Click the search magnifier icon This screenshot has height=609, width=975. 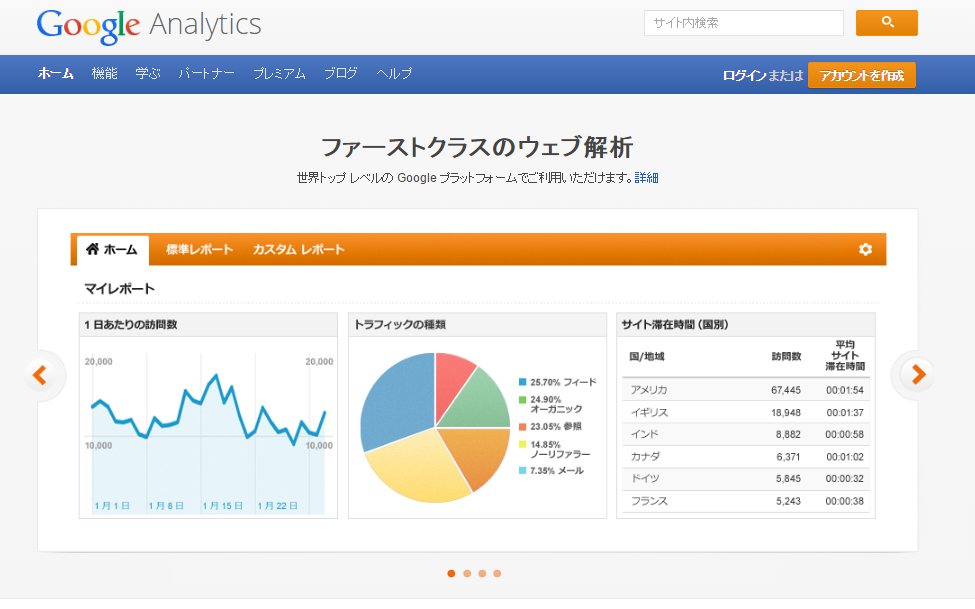point(886,22)
